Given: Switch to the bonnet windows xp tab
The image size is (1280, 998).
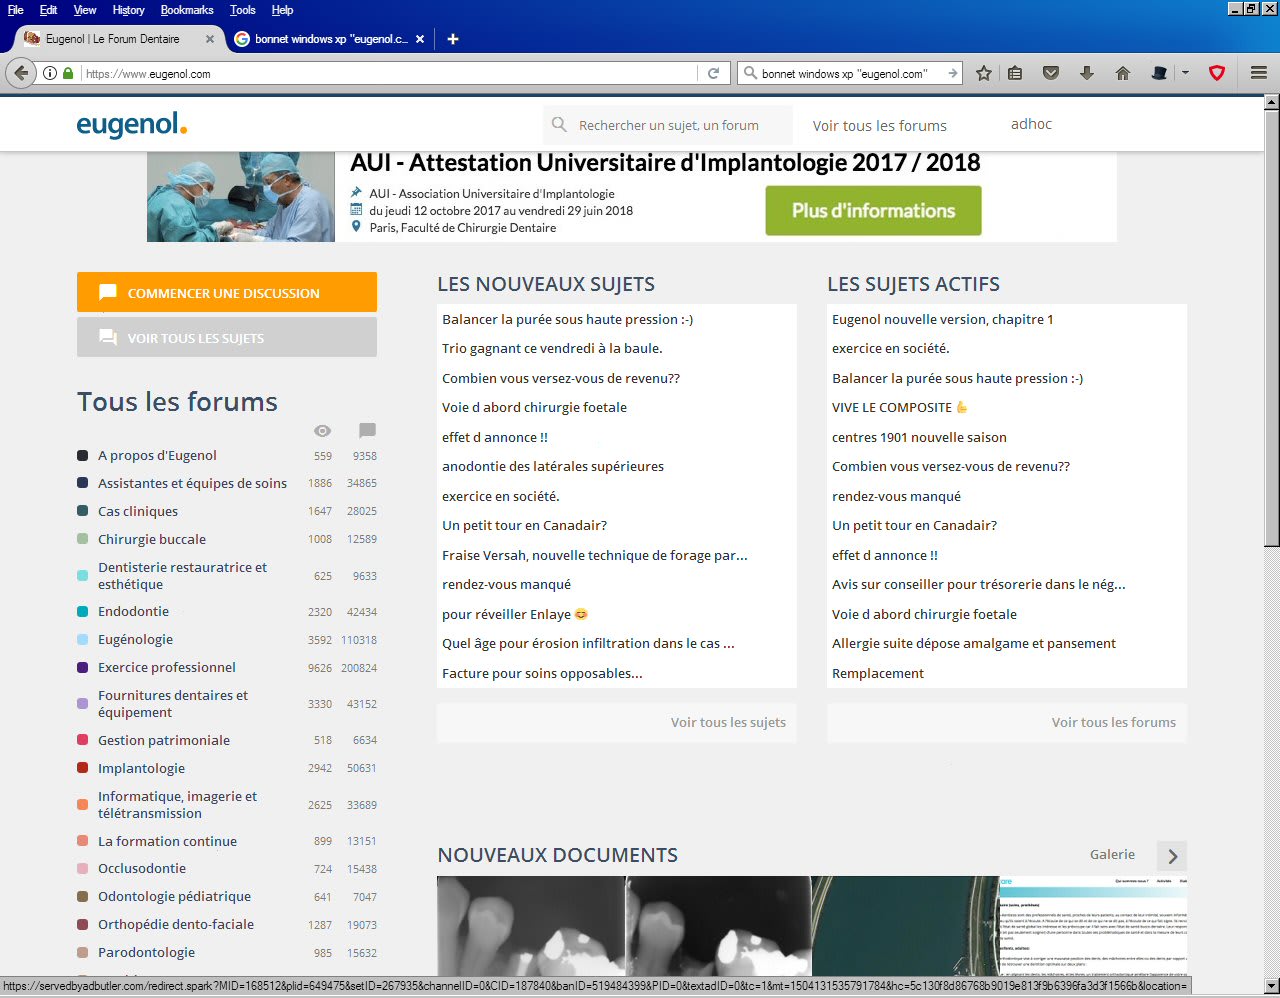Looking at the screenshot, I should pyautogui.click(x=330, y=39).
